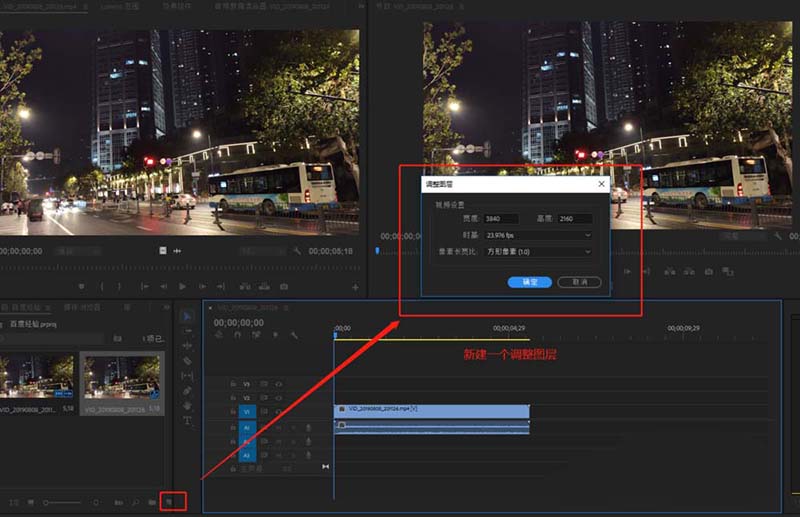Select the Pen tool in the toolbar
800x517 pixels.
coord(187,391)
